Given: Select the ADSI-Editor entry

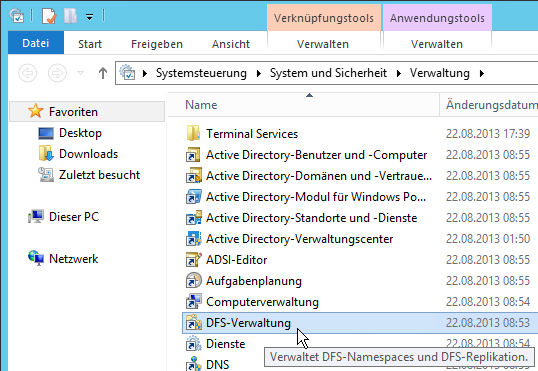Looking at the screenshot, I should click(x=236, y=260).
